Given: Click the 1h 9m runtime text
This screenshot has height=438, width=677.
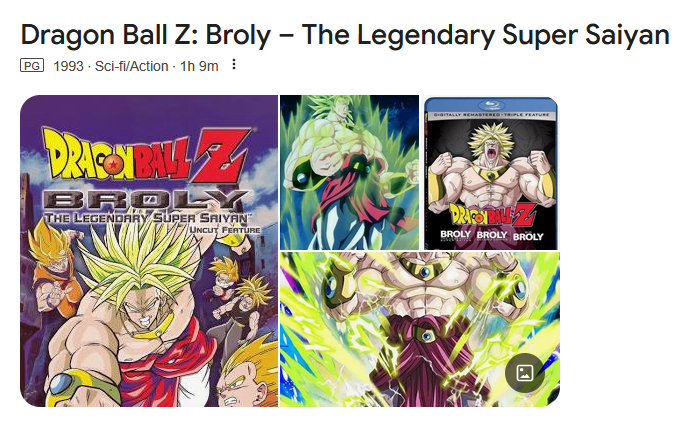Looking at the screenshot, I should pos(199,66).
